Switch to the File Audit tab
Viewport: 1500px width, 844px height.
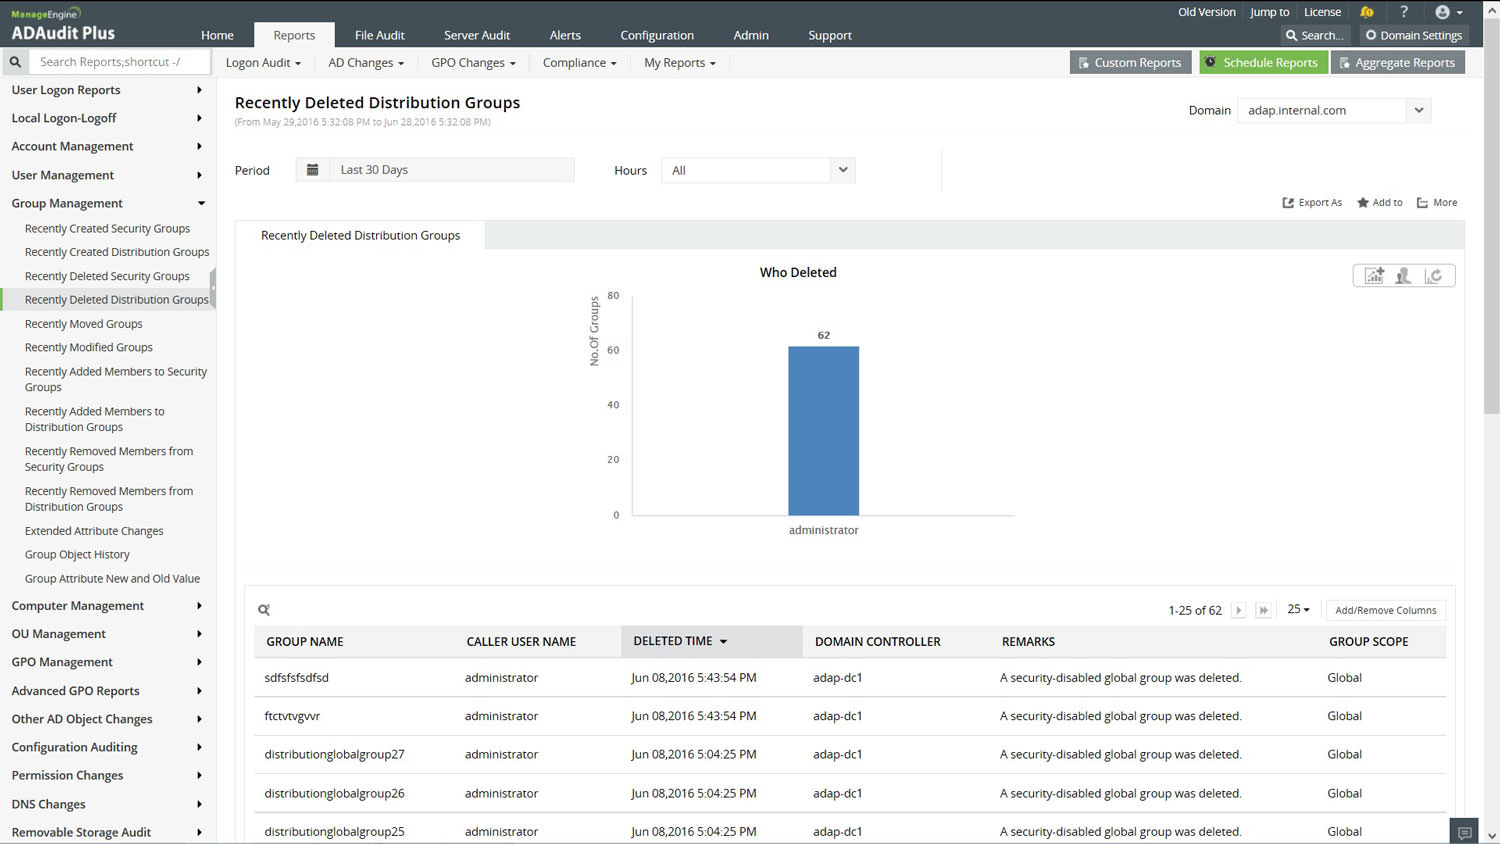[379, 35]
